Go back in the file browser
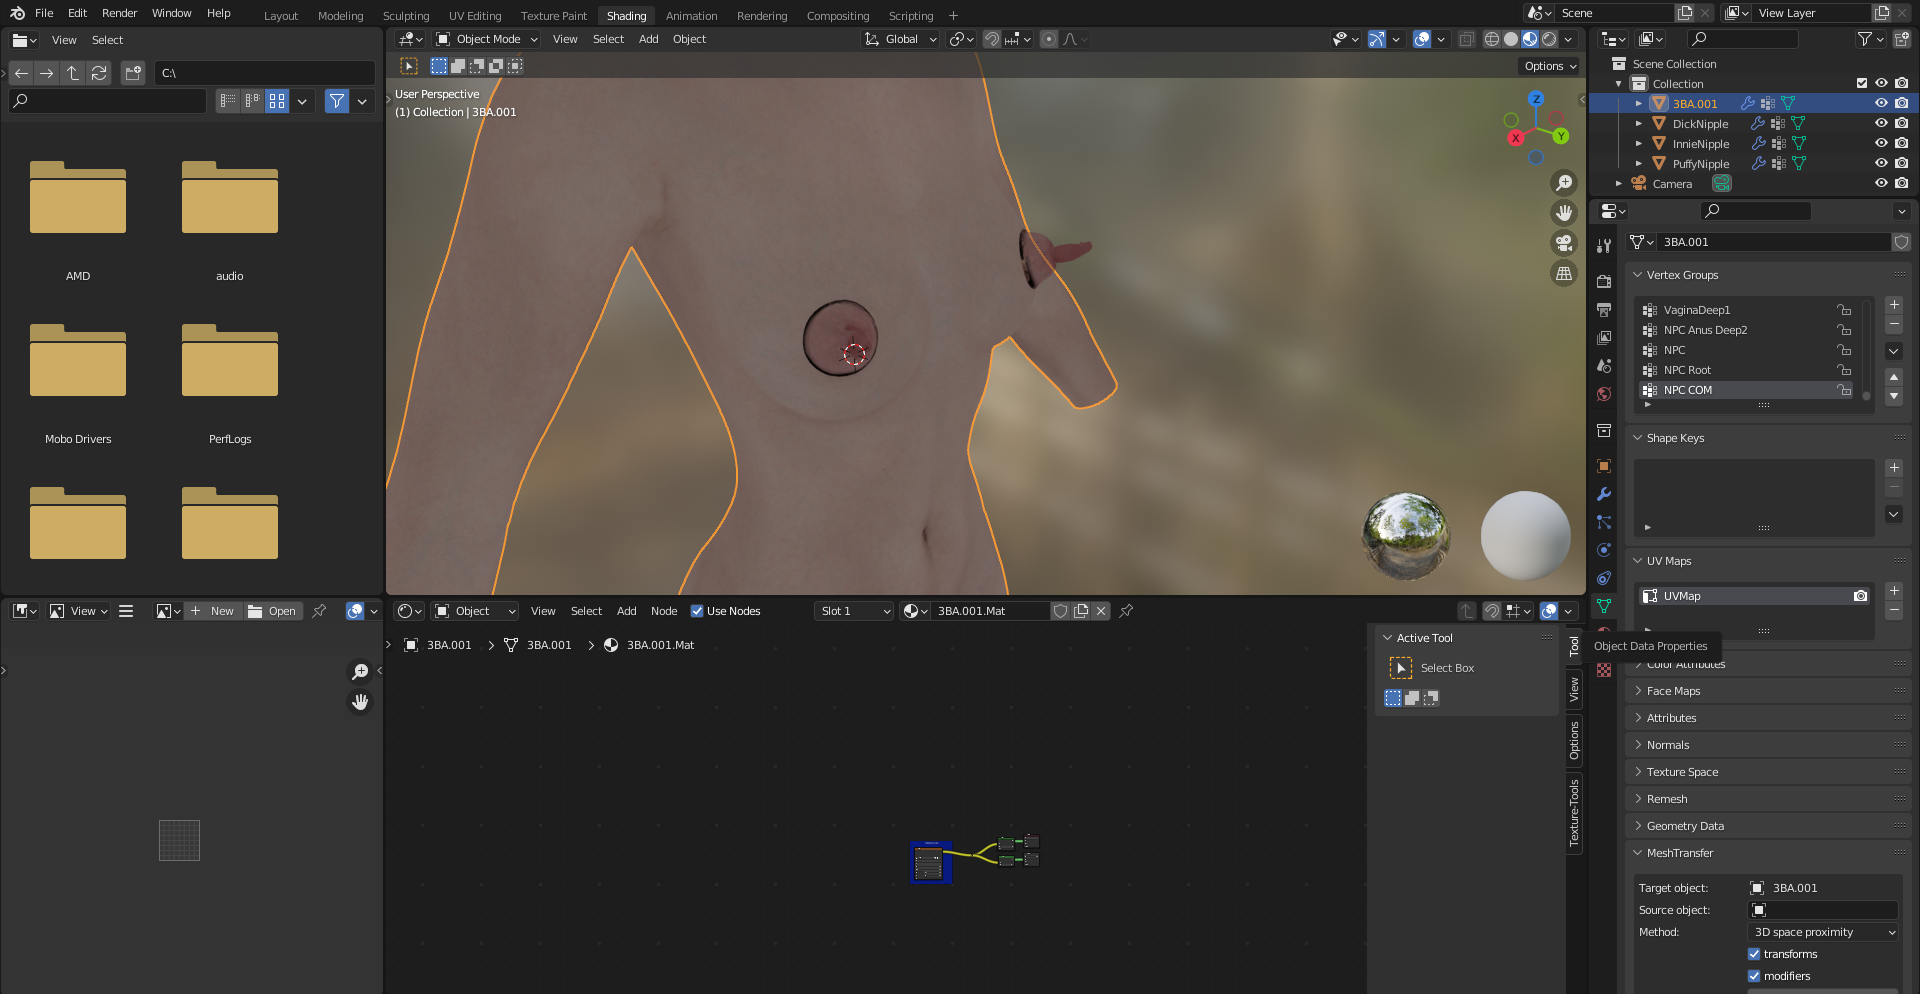The image size is (1920, 994). [22, 73]
